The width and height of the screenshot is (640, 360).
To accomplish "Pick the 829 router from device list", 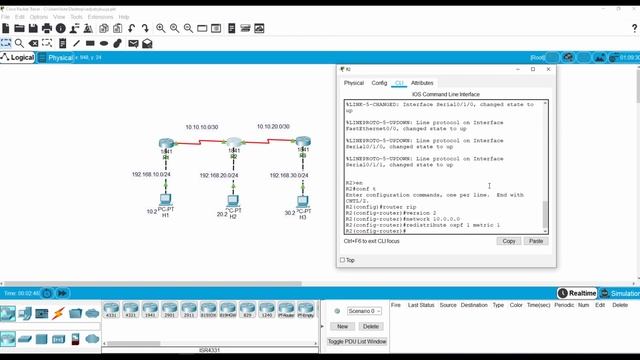I will pyautogui.click(x=247, y=310).
